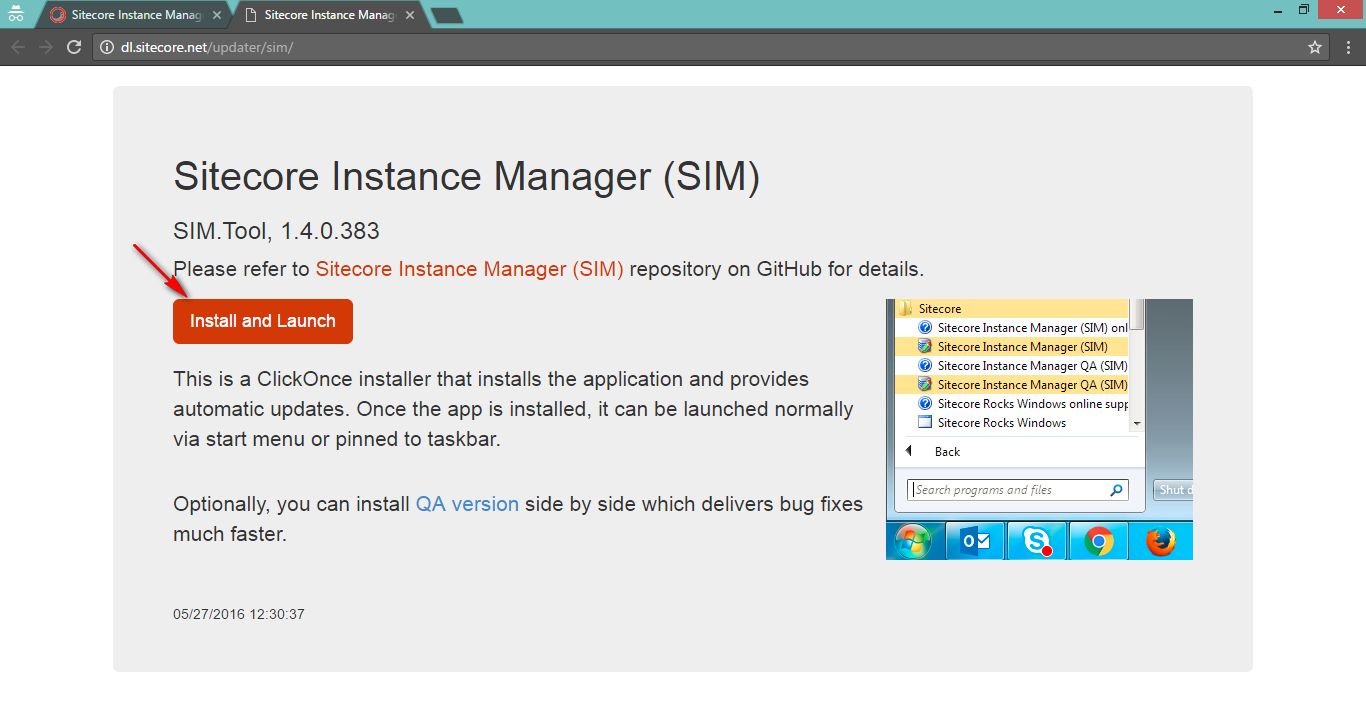Follow the QA version link
The image size is (1366, 728).
pos(467,504)
